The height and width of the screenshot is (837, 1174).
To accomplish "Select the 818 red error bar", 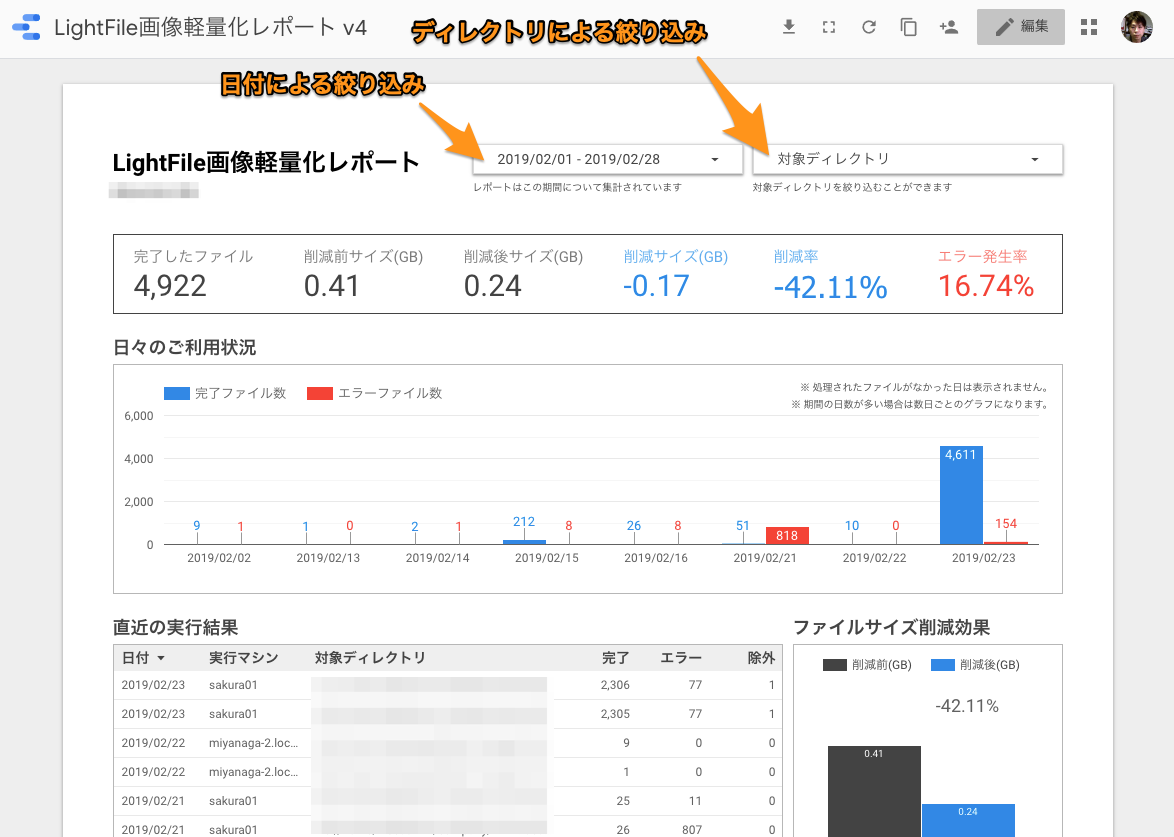I will click(787, 535).
